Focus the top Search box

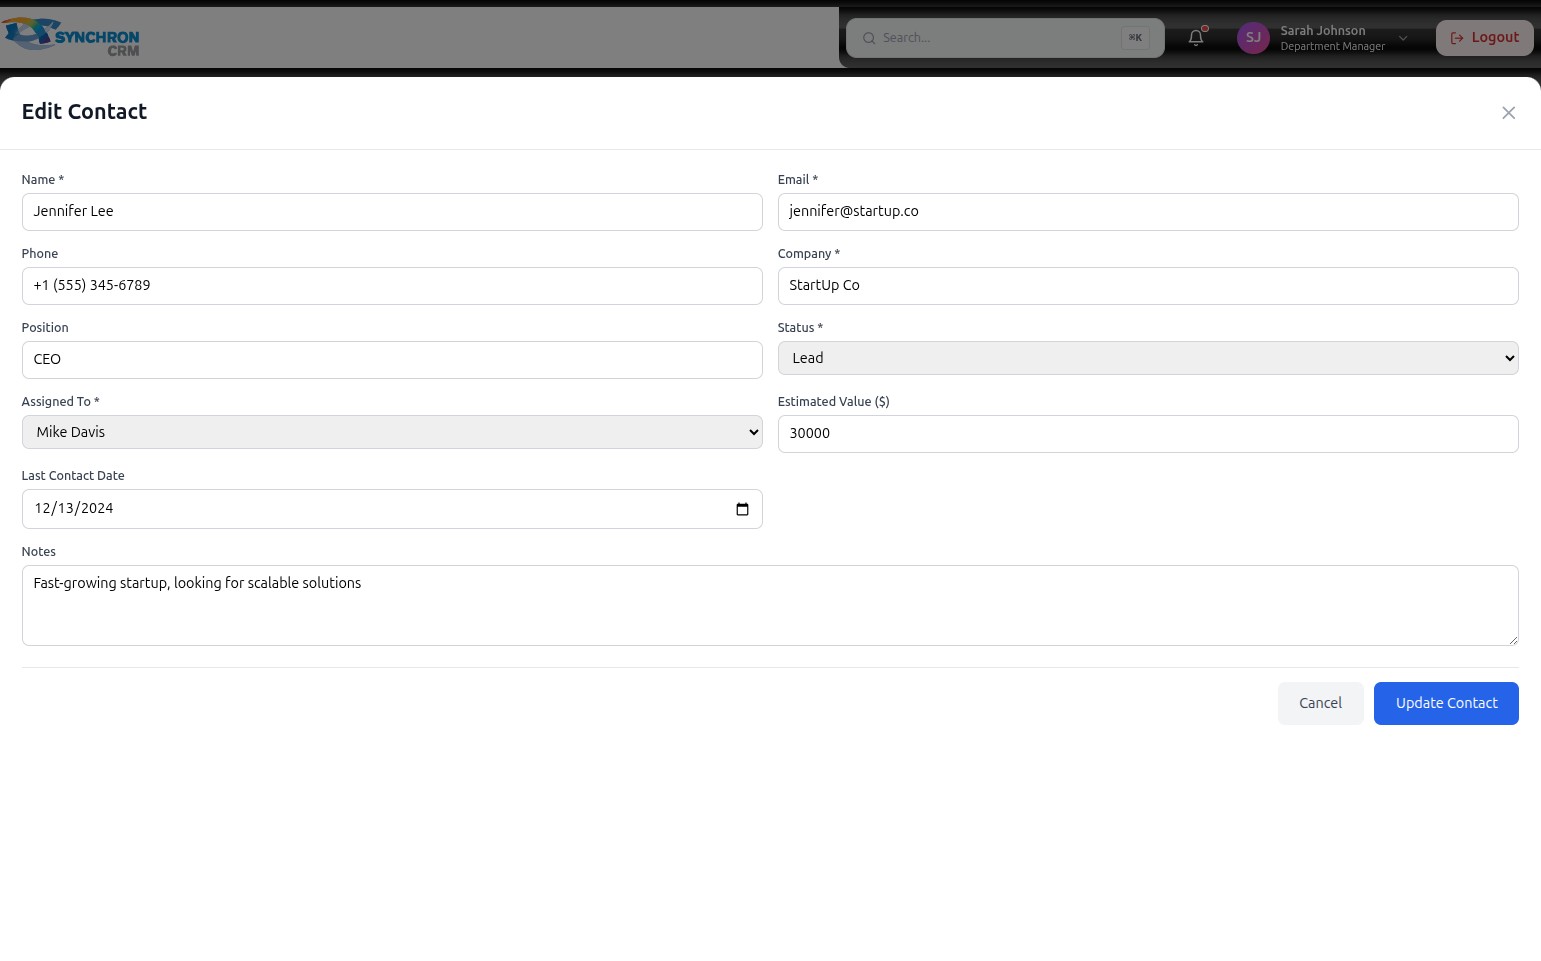(x=1005, y=38)
